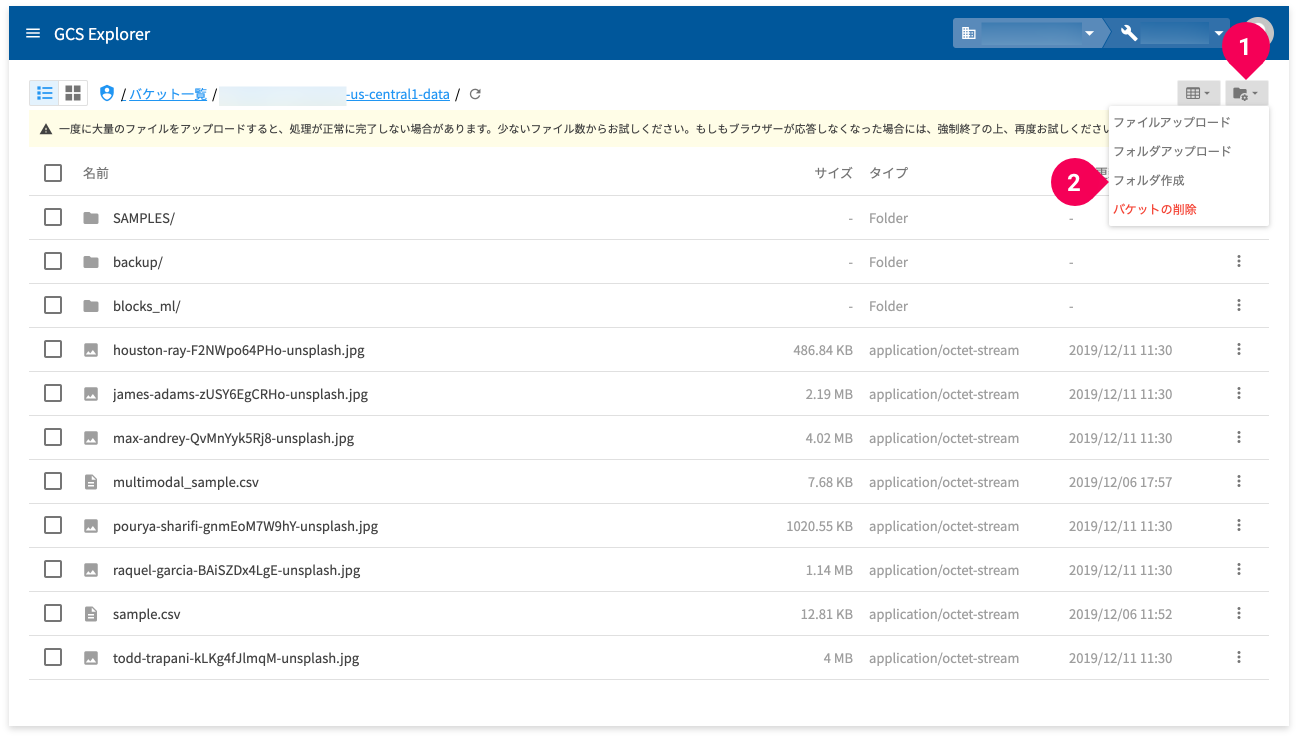This screenshot has height=738, width=1298.
Task: Open more options for blocks_ml/ row
Action: click(x=1239, y=305)
